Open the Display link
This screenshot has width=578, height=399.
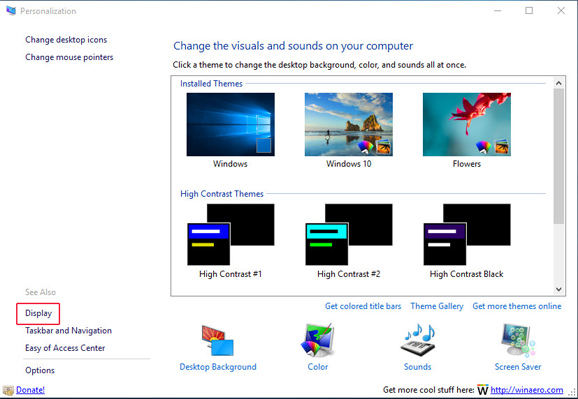point(38,313)
